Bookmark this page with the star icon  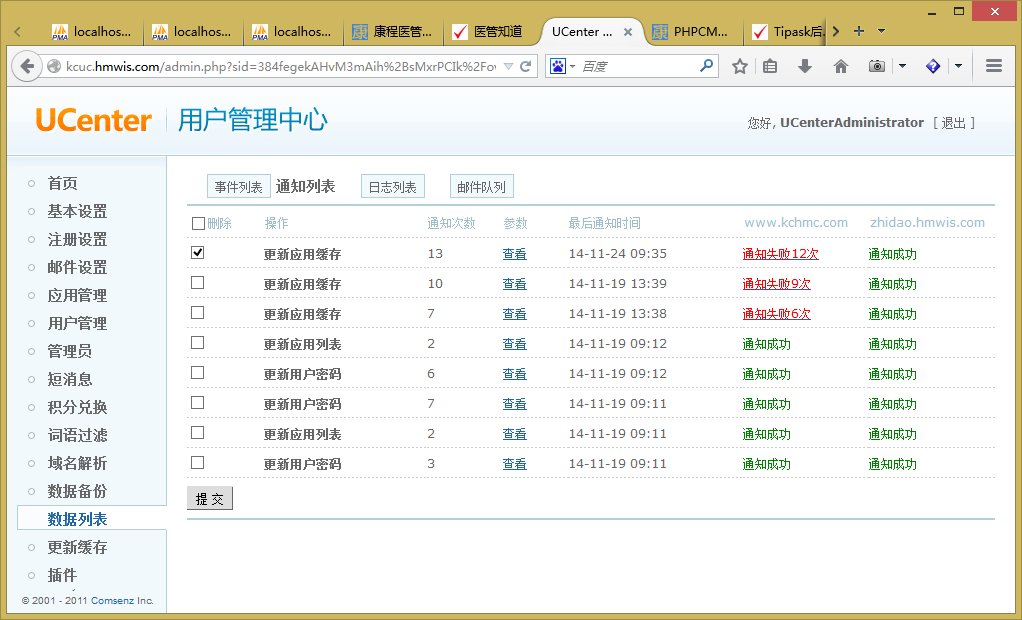click(x=740, y=66)
